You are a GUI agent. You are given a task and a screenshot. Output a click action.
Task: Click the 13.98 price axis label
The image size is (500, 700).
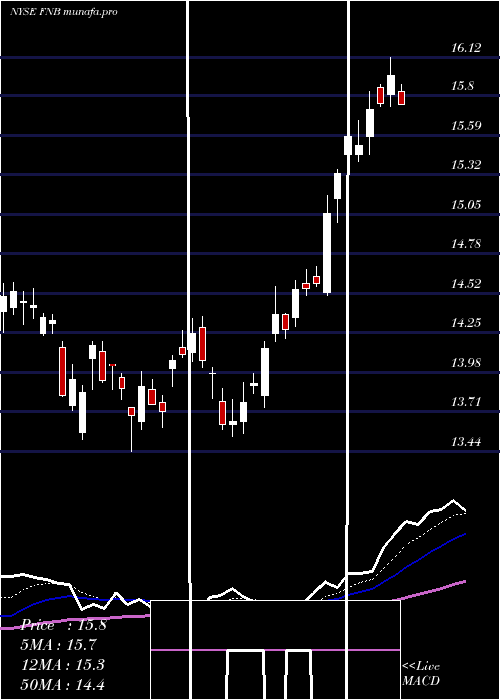(466, 362)
